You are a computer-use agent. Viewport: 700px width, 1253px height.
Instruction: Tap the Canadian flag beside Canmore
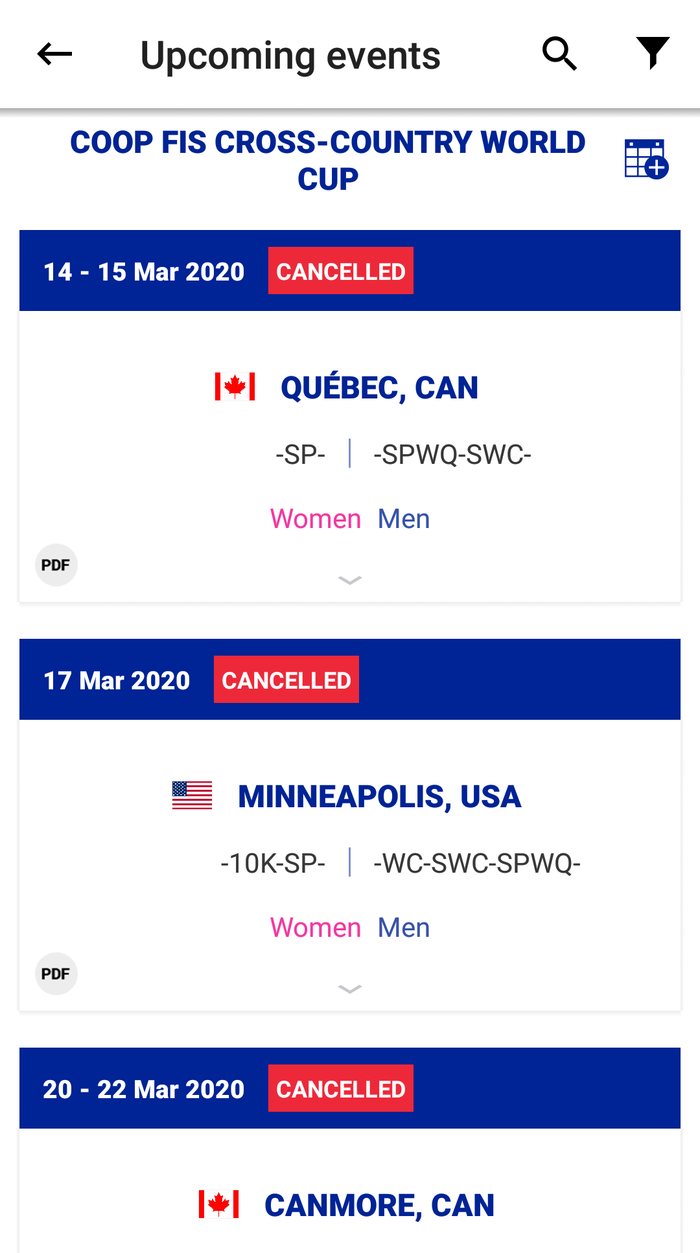coord(219,1205)
